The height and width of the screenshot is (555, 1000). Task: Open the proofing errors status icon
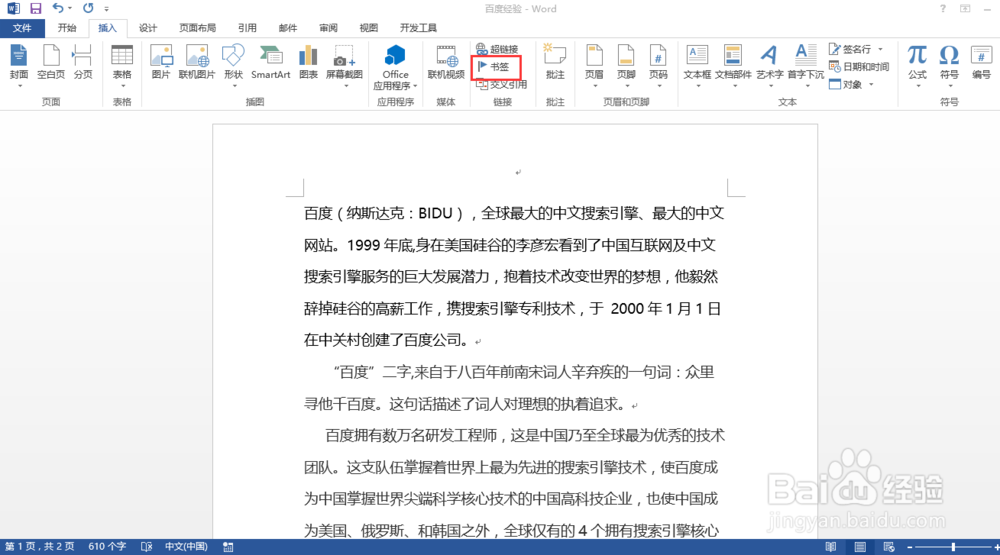(147, 547)
